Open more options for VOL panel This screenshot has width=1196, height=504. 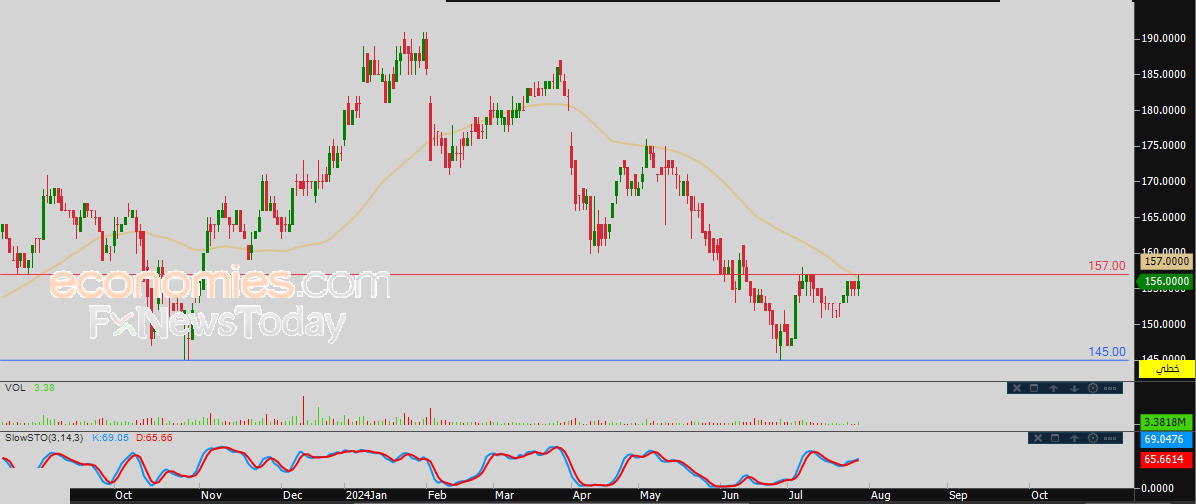(1110, 388)
